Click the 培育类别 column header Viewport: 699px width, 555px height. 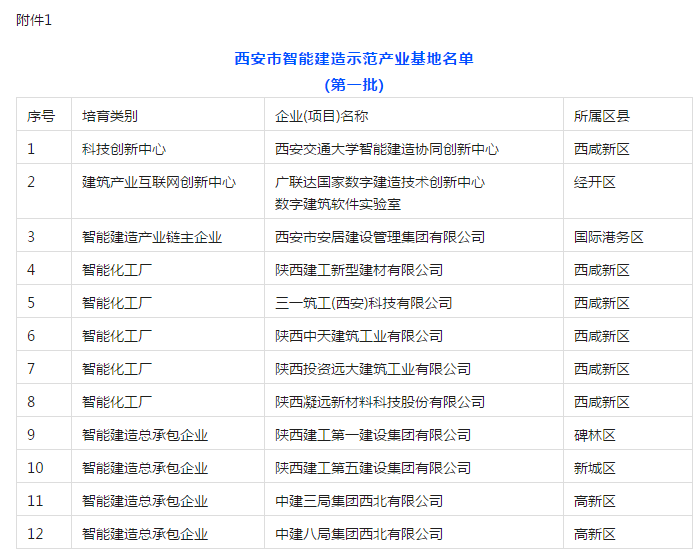point(110,117)
